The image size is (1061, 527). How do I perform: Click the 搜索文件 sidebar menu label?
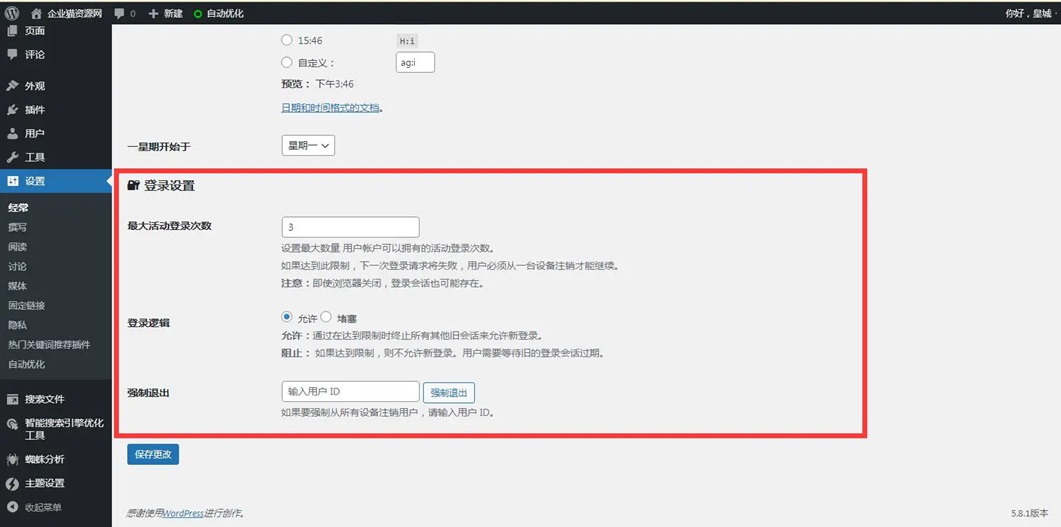click(x=45, y=399)
